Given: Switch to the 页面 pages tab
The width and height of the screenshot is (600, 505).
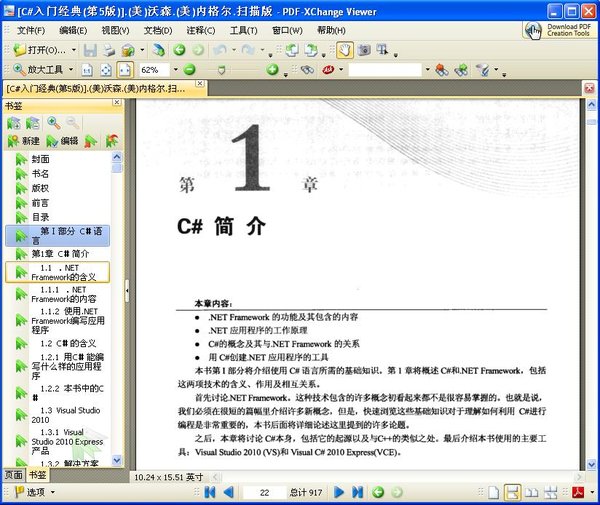Looking at the screenshot, I should click(13, 475).
